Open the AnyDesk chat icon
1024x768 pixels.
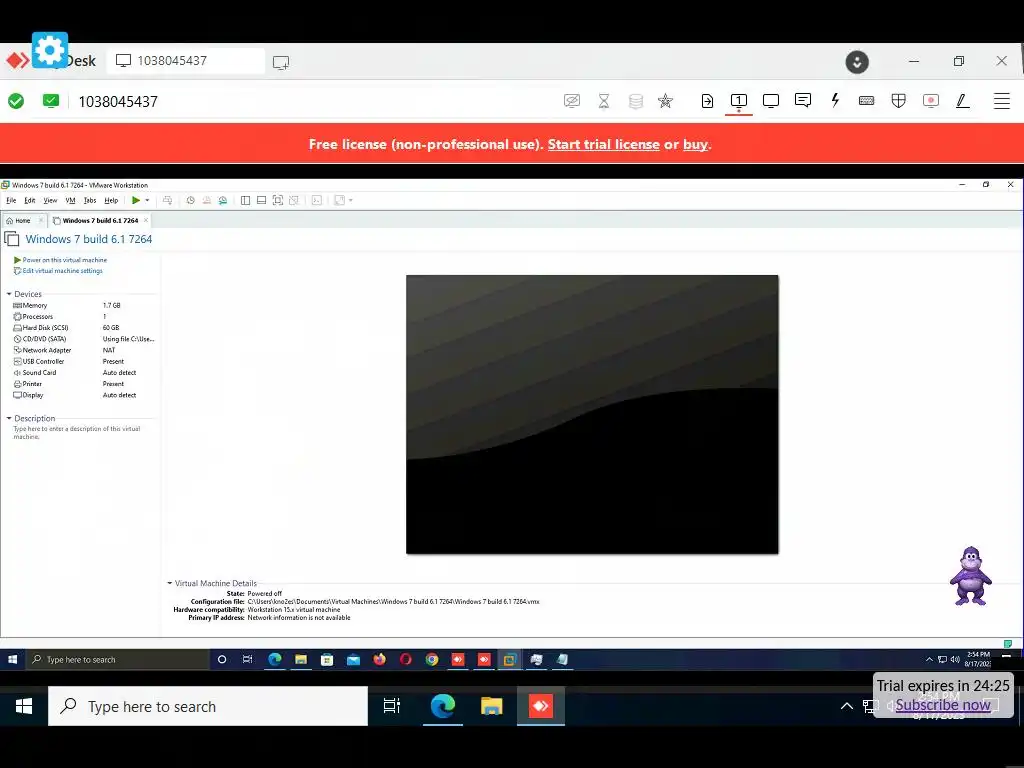(x=803, y=101)
